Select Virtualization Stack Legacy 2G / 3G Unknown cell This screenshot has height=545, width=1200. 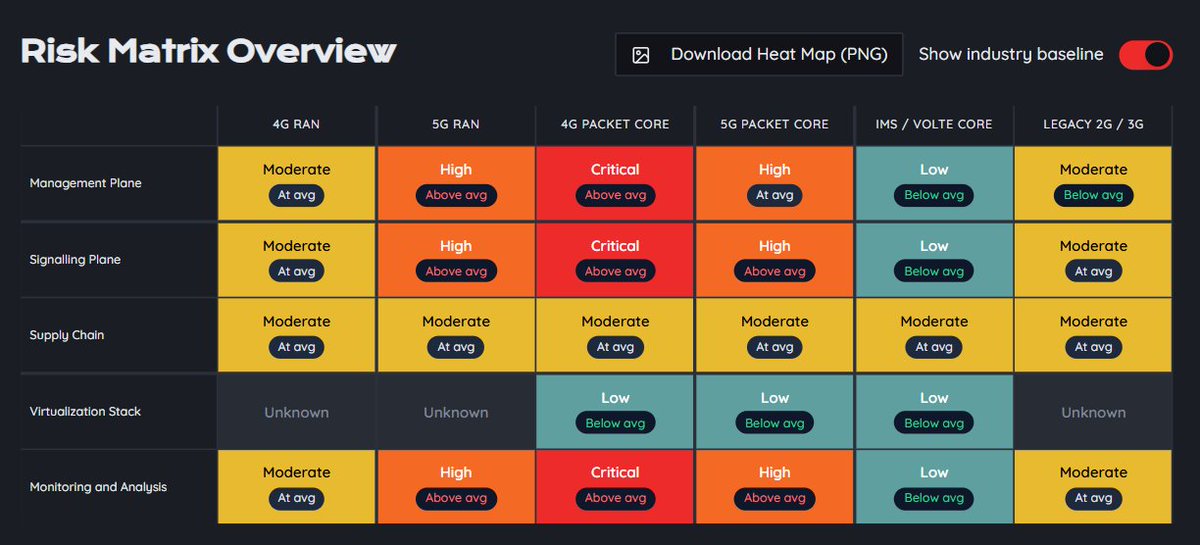1093,411
